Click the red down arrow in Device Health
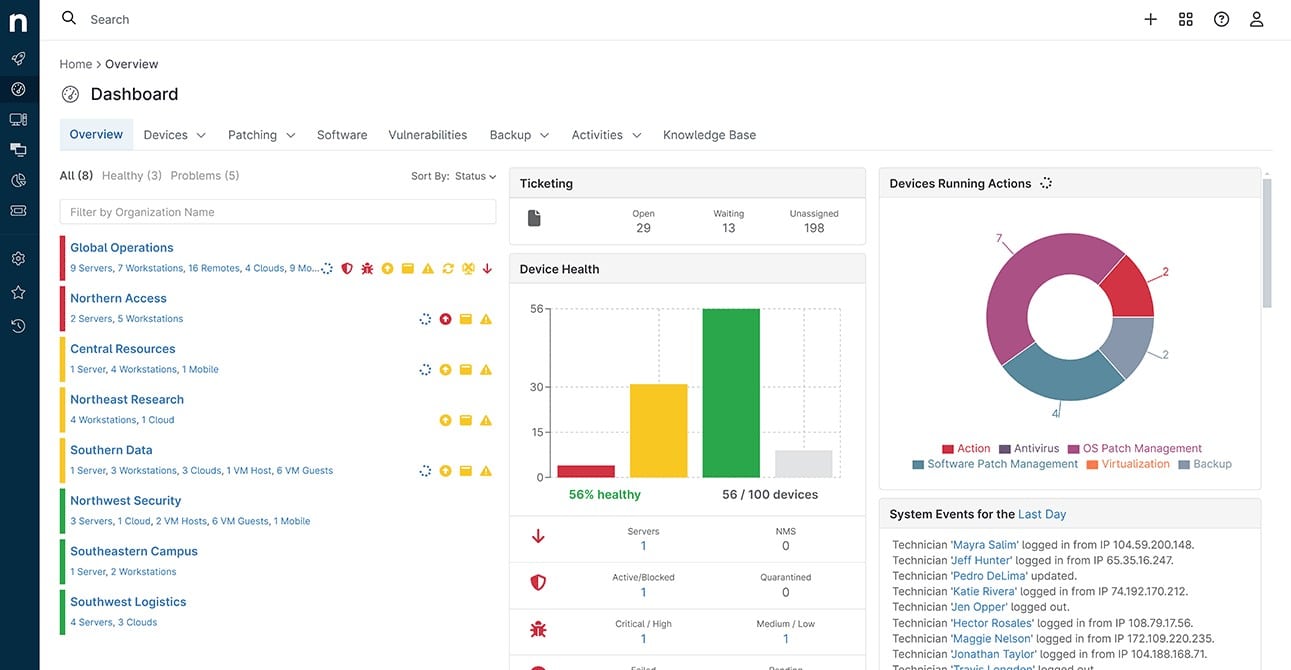The width and height of the screenshot is (1291, 670). [x=538, y=537]
